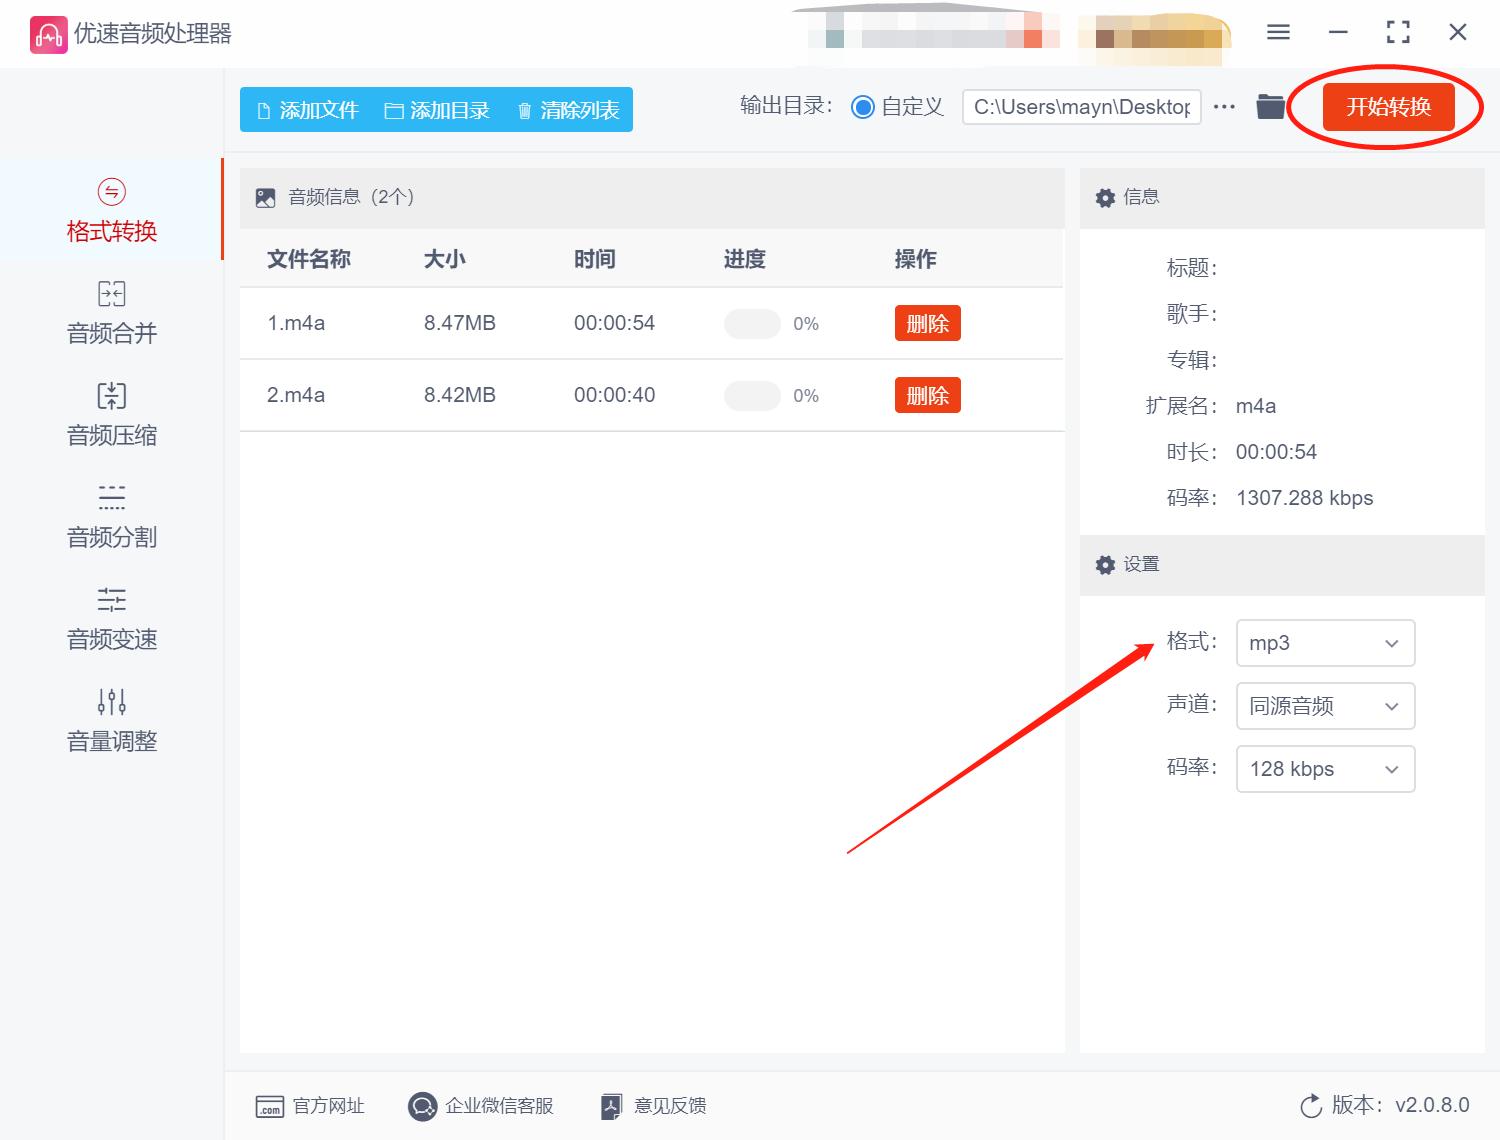1500x1140 pixels.
Task: Open the 企业微信客服 customer service icon
Action: coord(423,1105)
